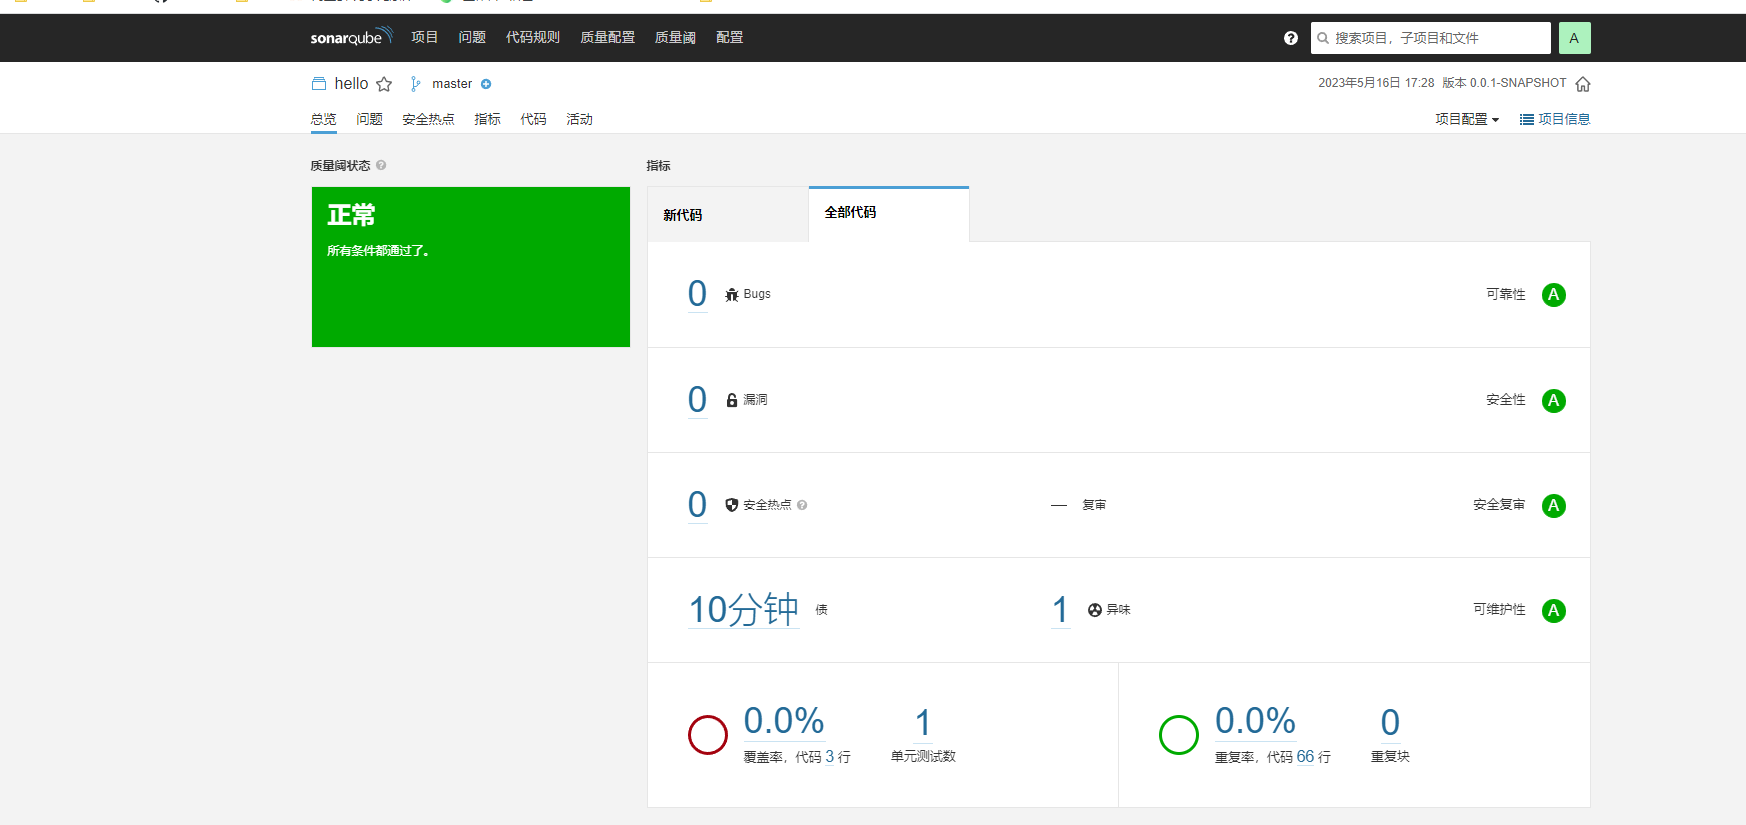Click the project information list icon
The image size is (1746, 825).
[1527, 120]
